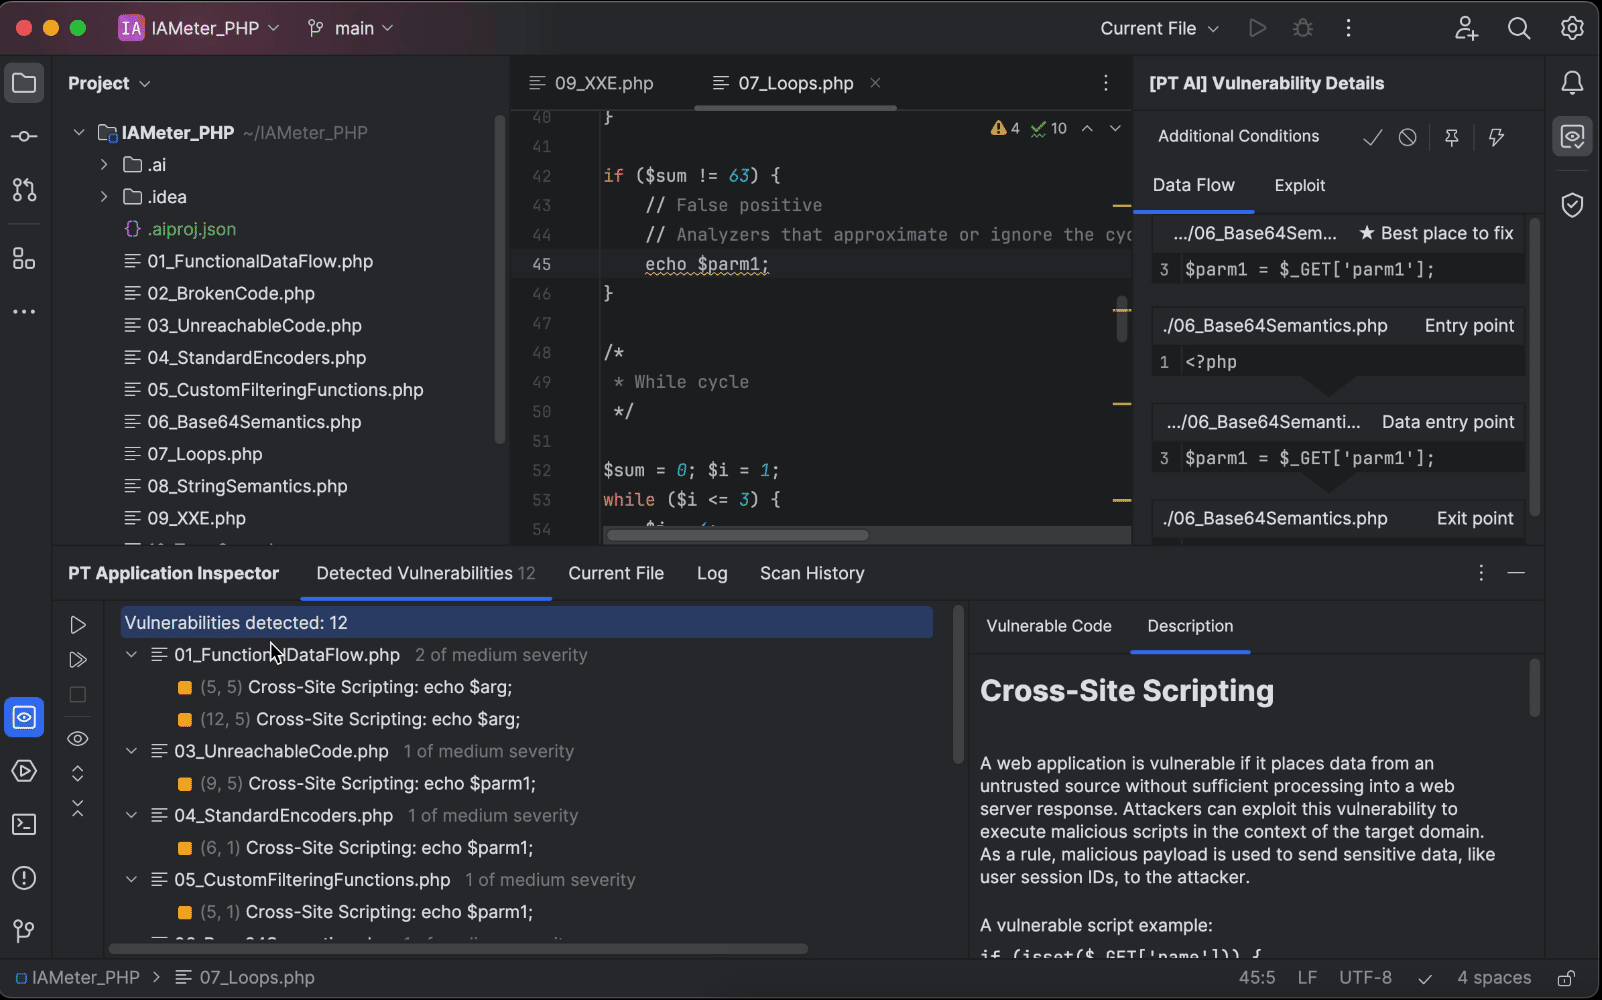This screenshot has width=1602, height=1000.
Task: Open the Vulnerable Code tab
Action: 1049,626
